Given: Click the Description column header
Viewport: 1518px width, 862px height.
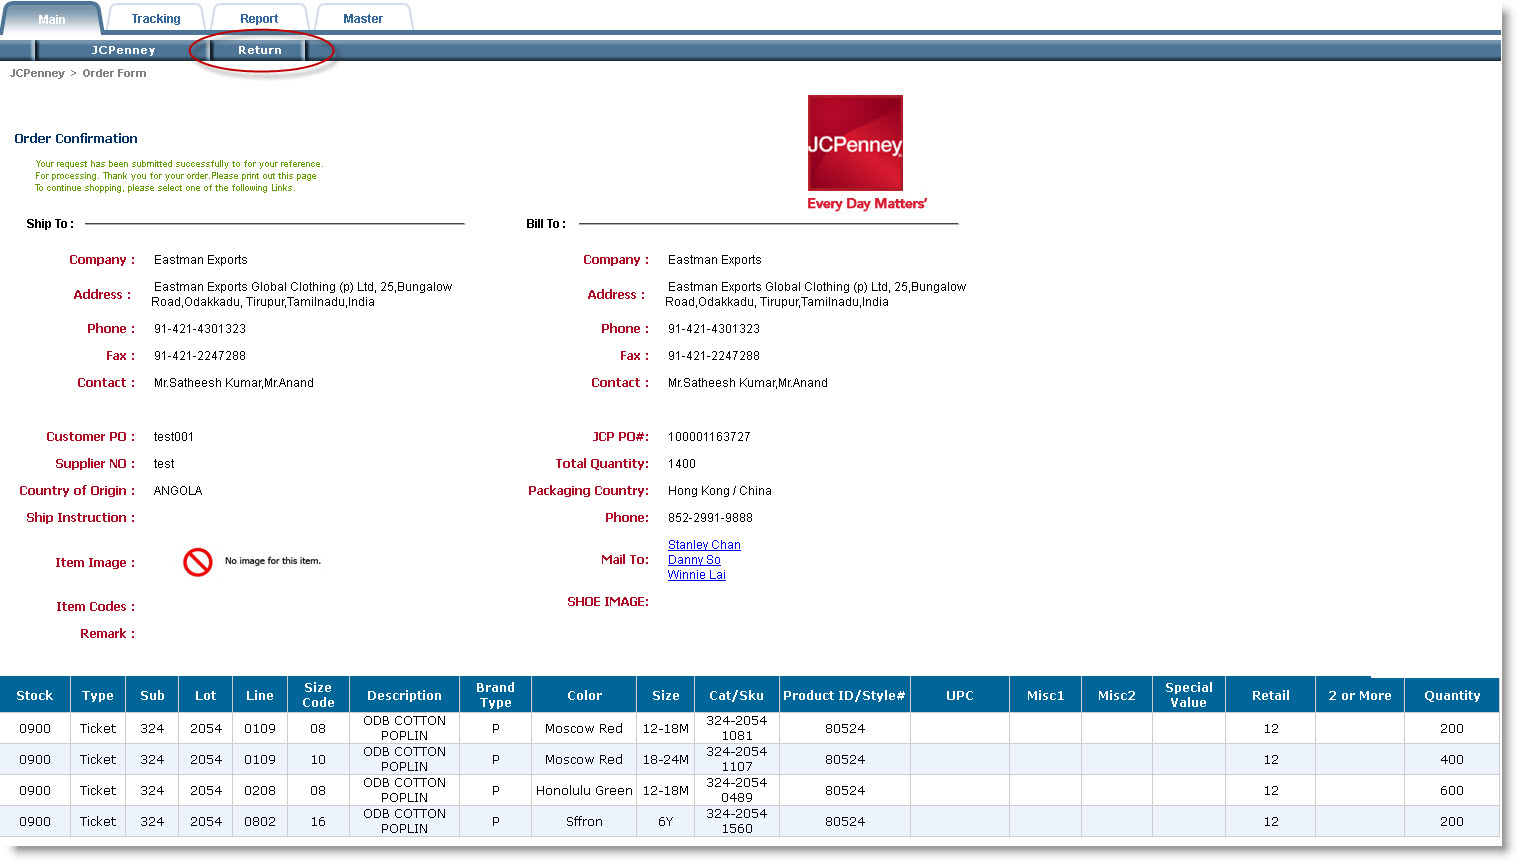Looking at the screenshot, I should point(404,696).
